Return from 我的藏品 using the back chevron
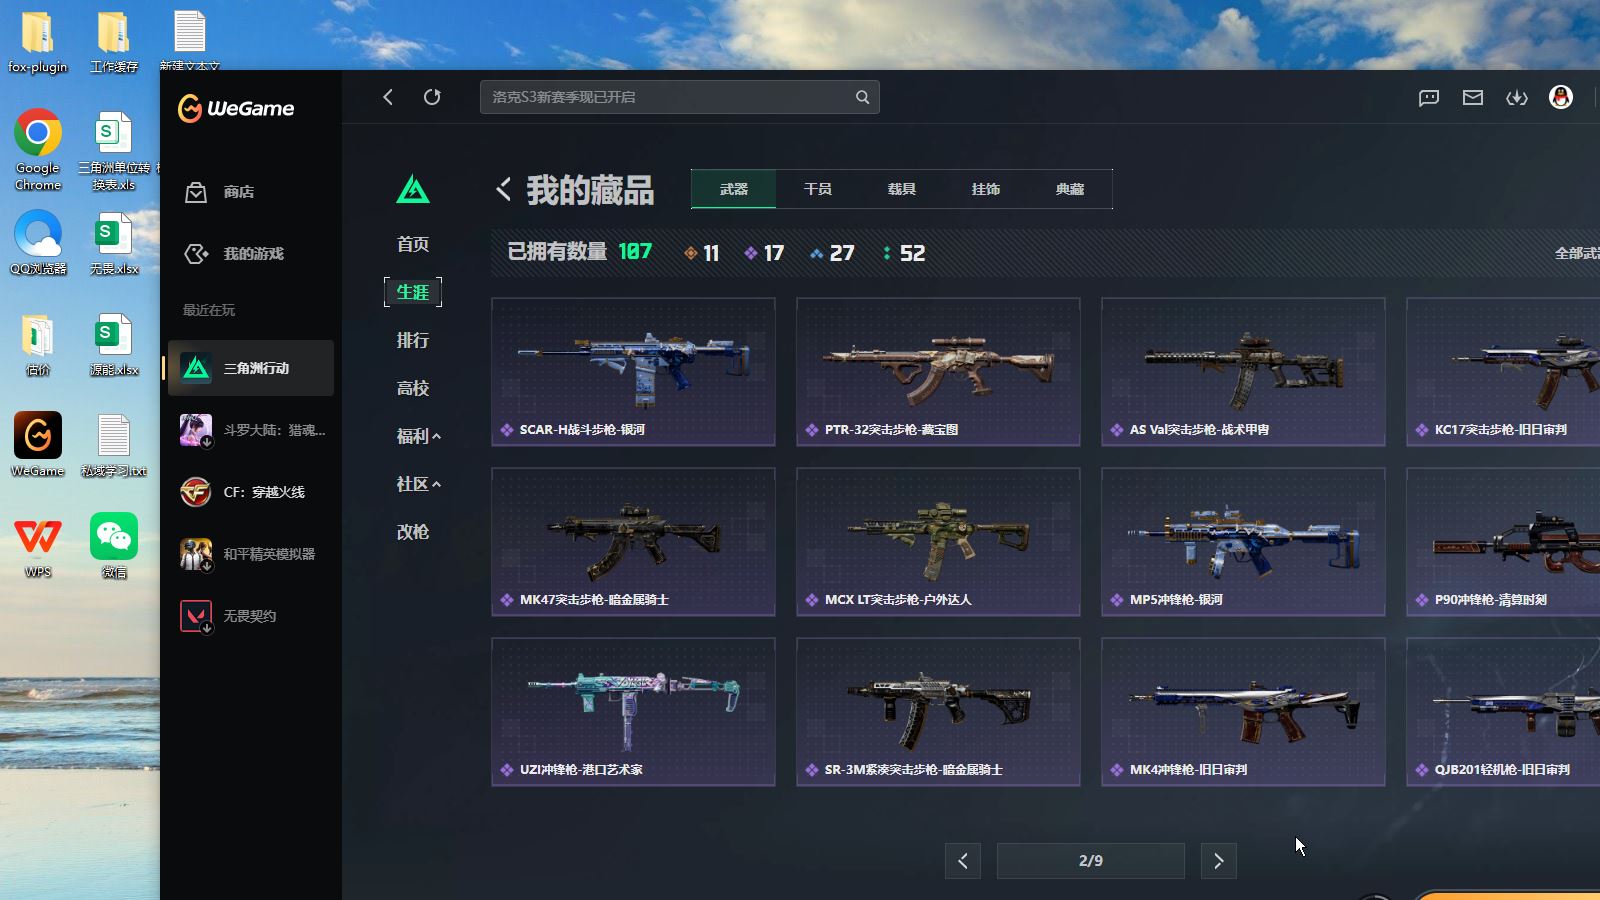Screen dimensions: 1600x900 pyautogui.click(x=504, y=188)
